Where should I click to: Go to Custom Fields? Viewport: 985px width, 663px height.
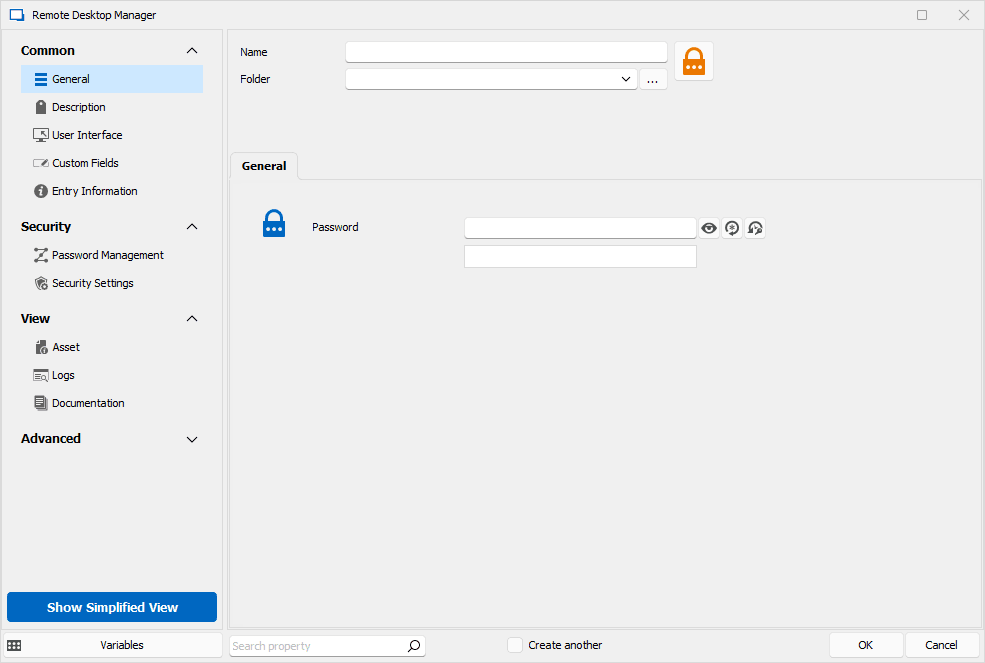tap(112, 163)
